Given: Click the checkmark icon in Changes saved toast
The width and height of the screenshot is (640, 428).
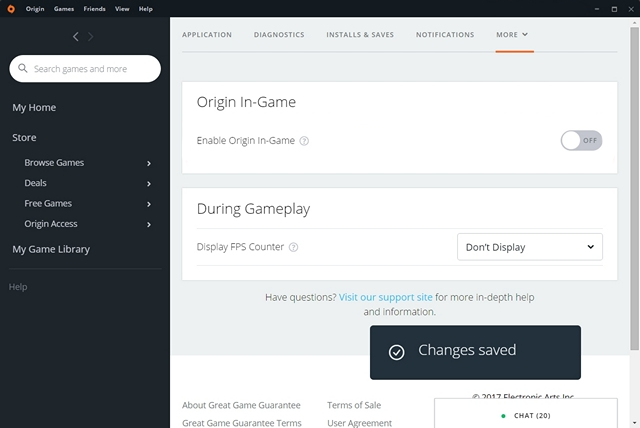Looking at the screenshot, I should (x=396, y=352).
